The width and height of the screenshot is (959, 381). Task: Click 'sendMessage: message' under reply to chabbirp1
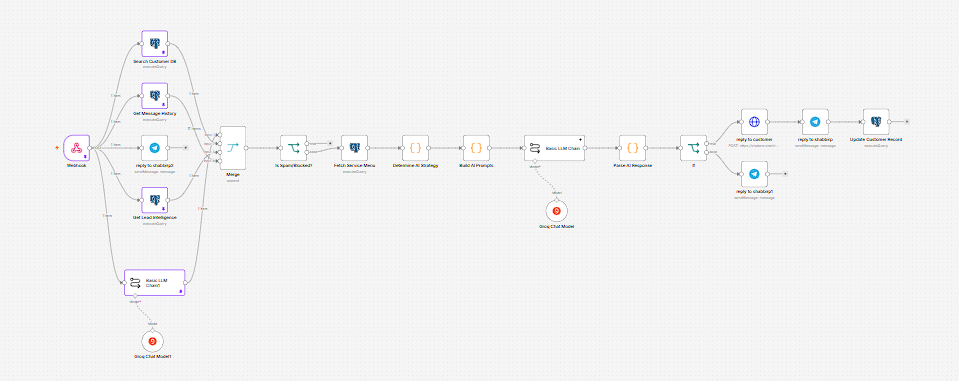point(754,198)
